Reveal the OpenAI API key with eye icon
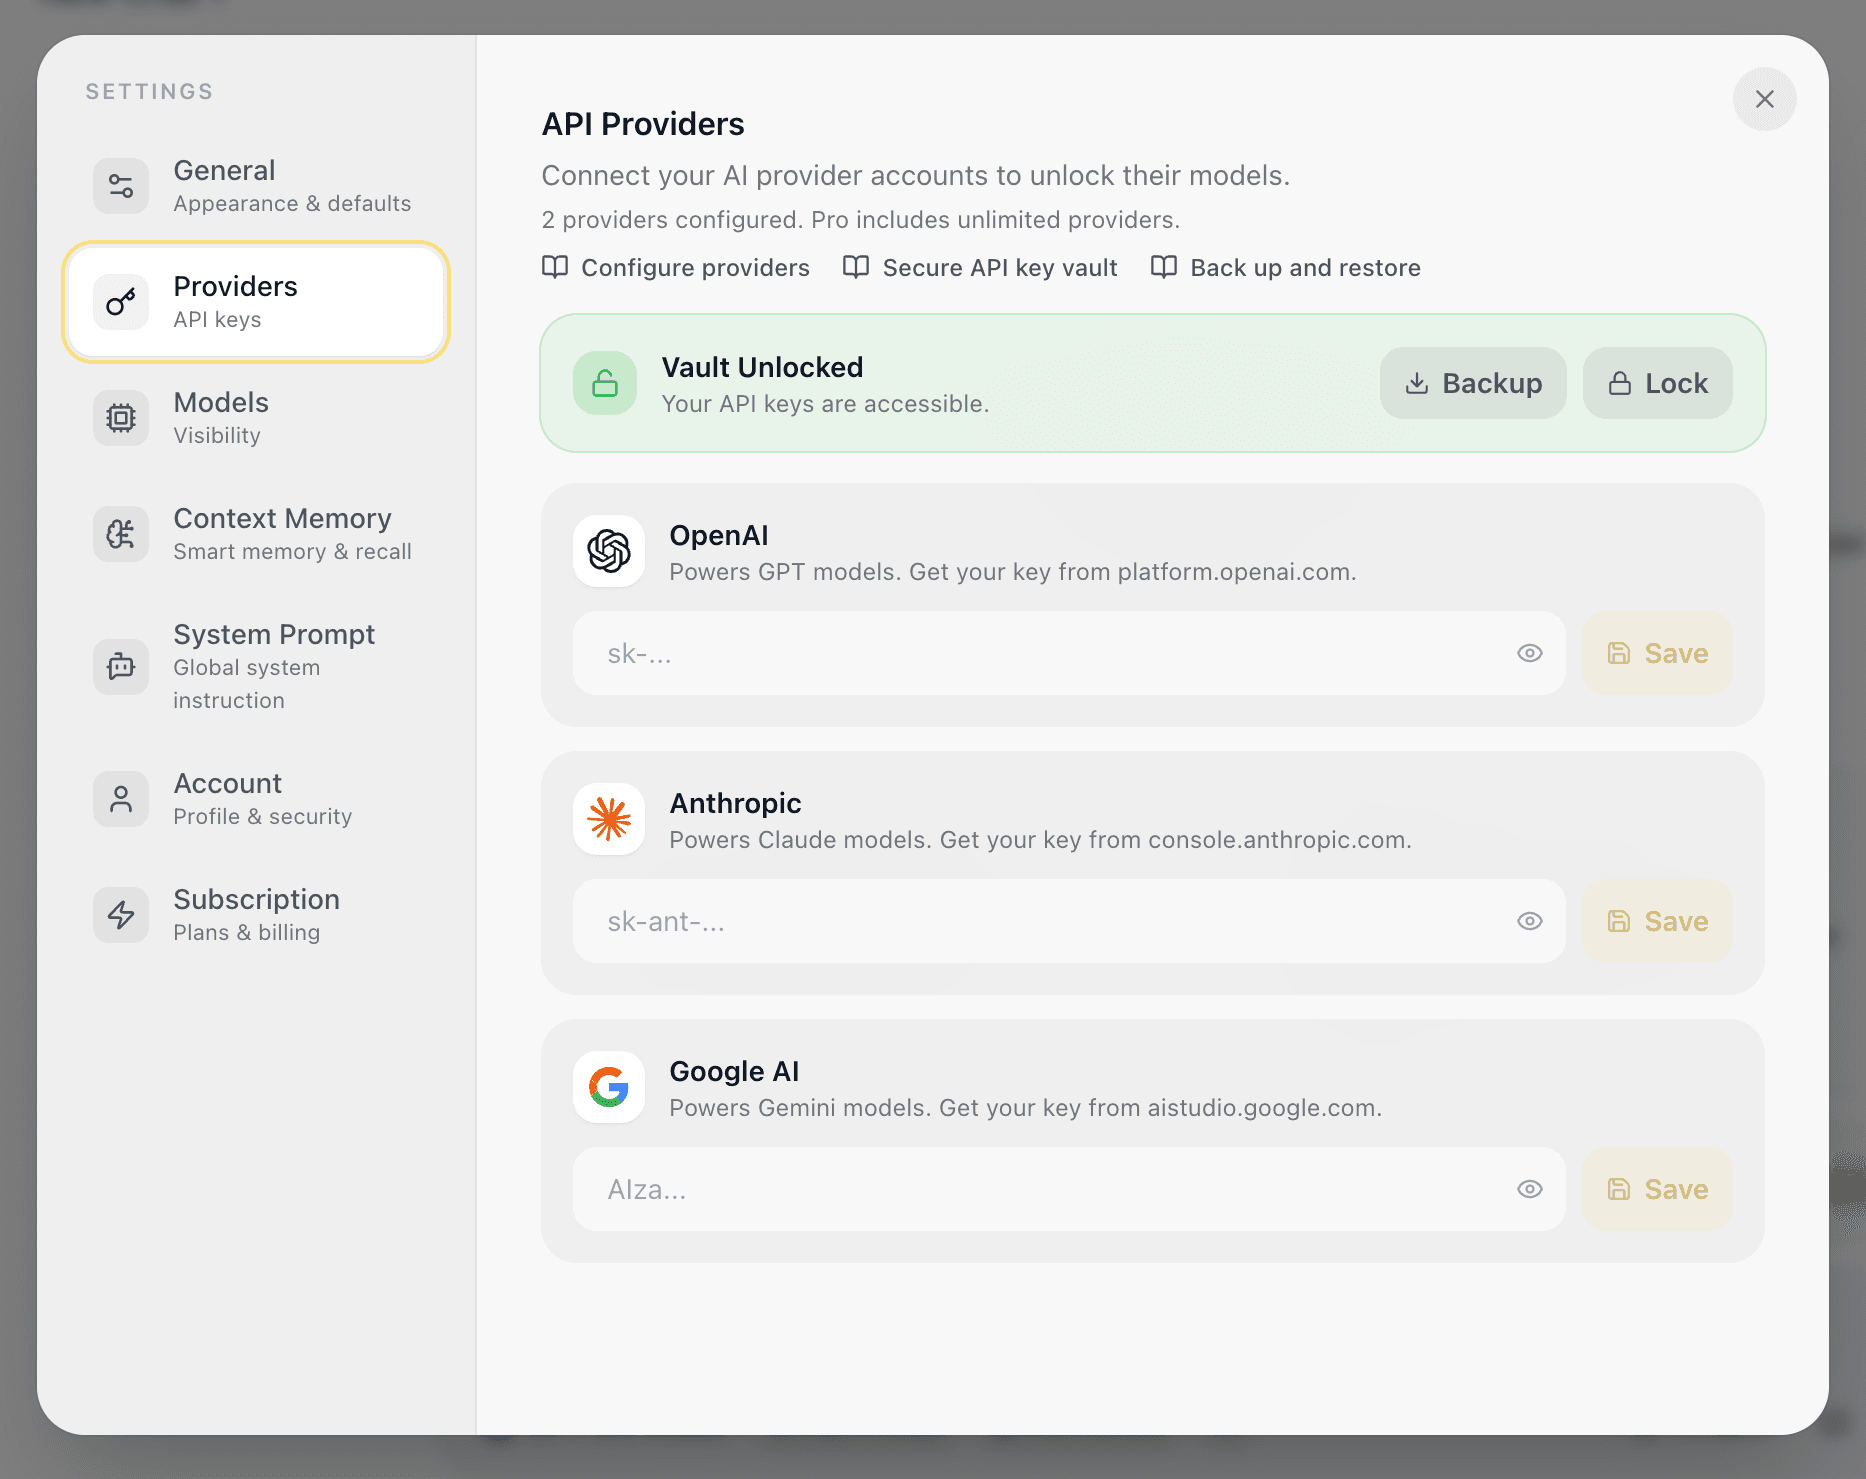This screenshot has width=1866, height=1479. (x=1530, y=653)
